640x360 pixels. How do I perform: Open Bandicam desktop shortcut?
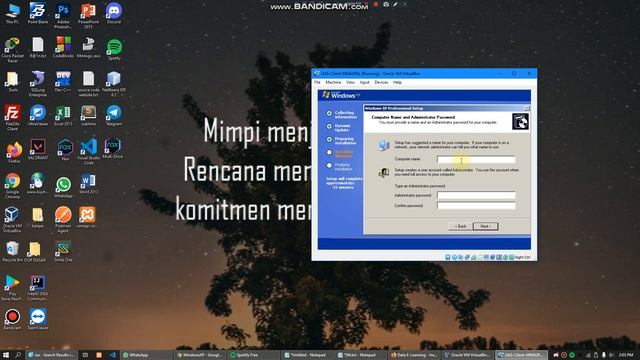pos(13,319)
